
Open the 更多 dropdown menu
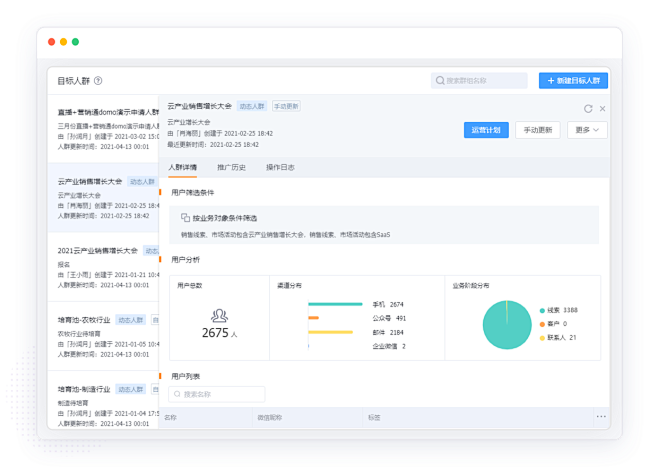tap(587, 130)
